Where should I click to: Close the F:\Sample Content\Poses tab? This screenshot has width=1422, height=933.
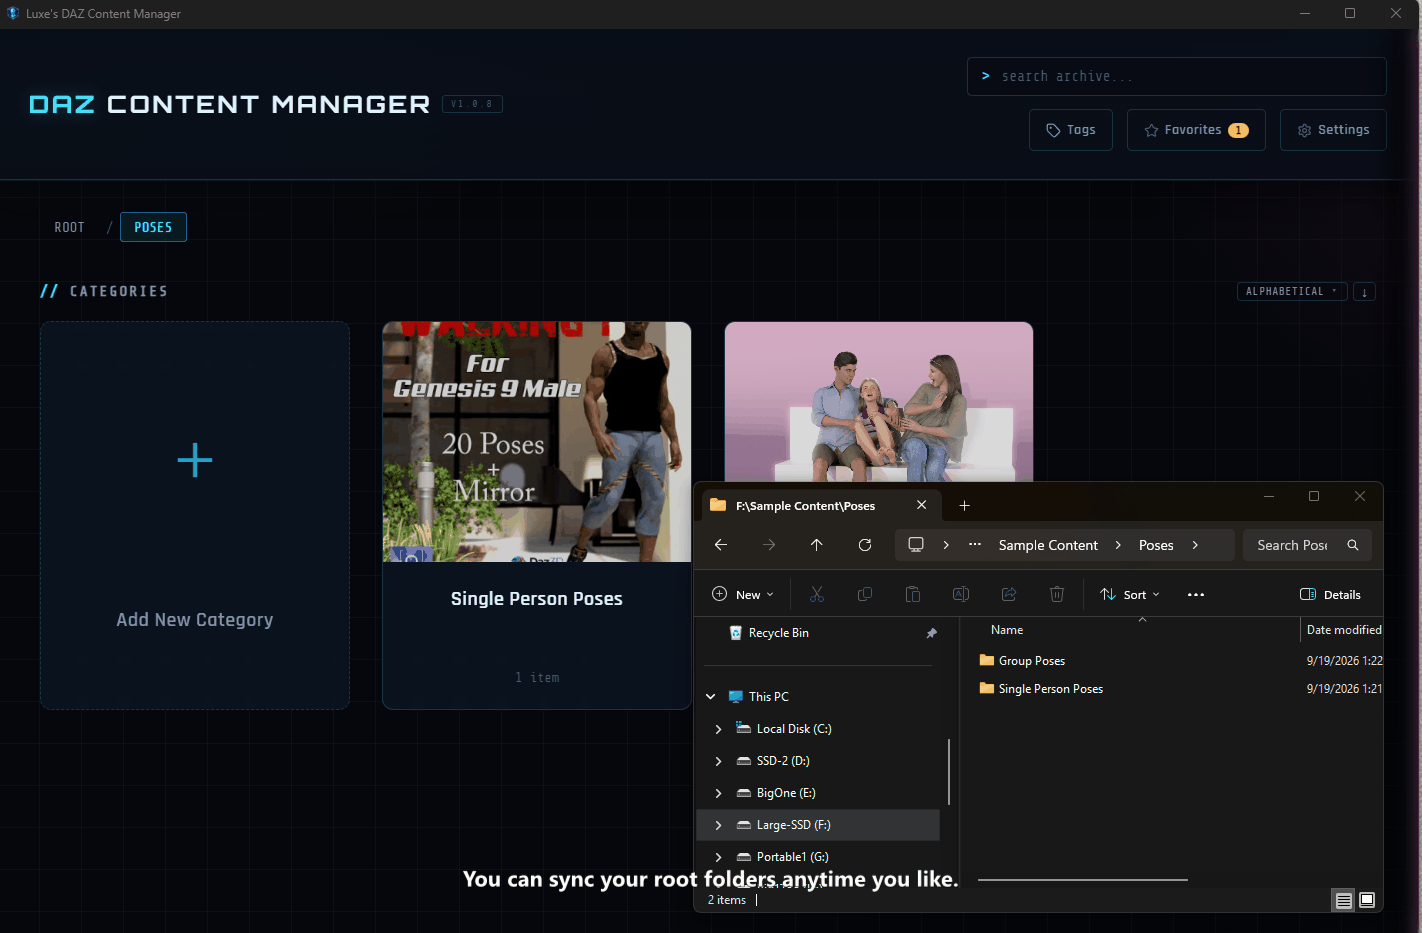pos(922,505)
